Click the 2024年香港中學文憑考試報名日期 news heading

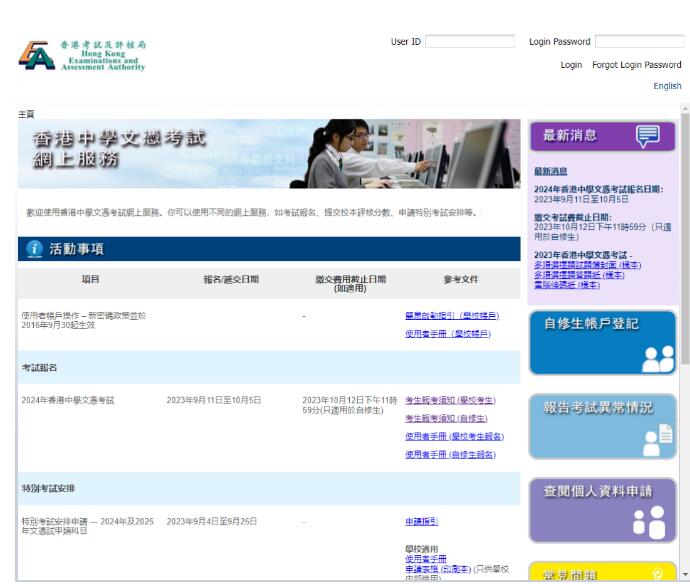tap(598, 189)
